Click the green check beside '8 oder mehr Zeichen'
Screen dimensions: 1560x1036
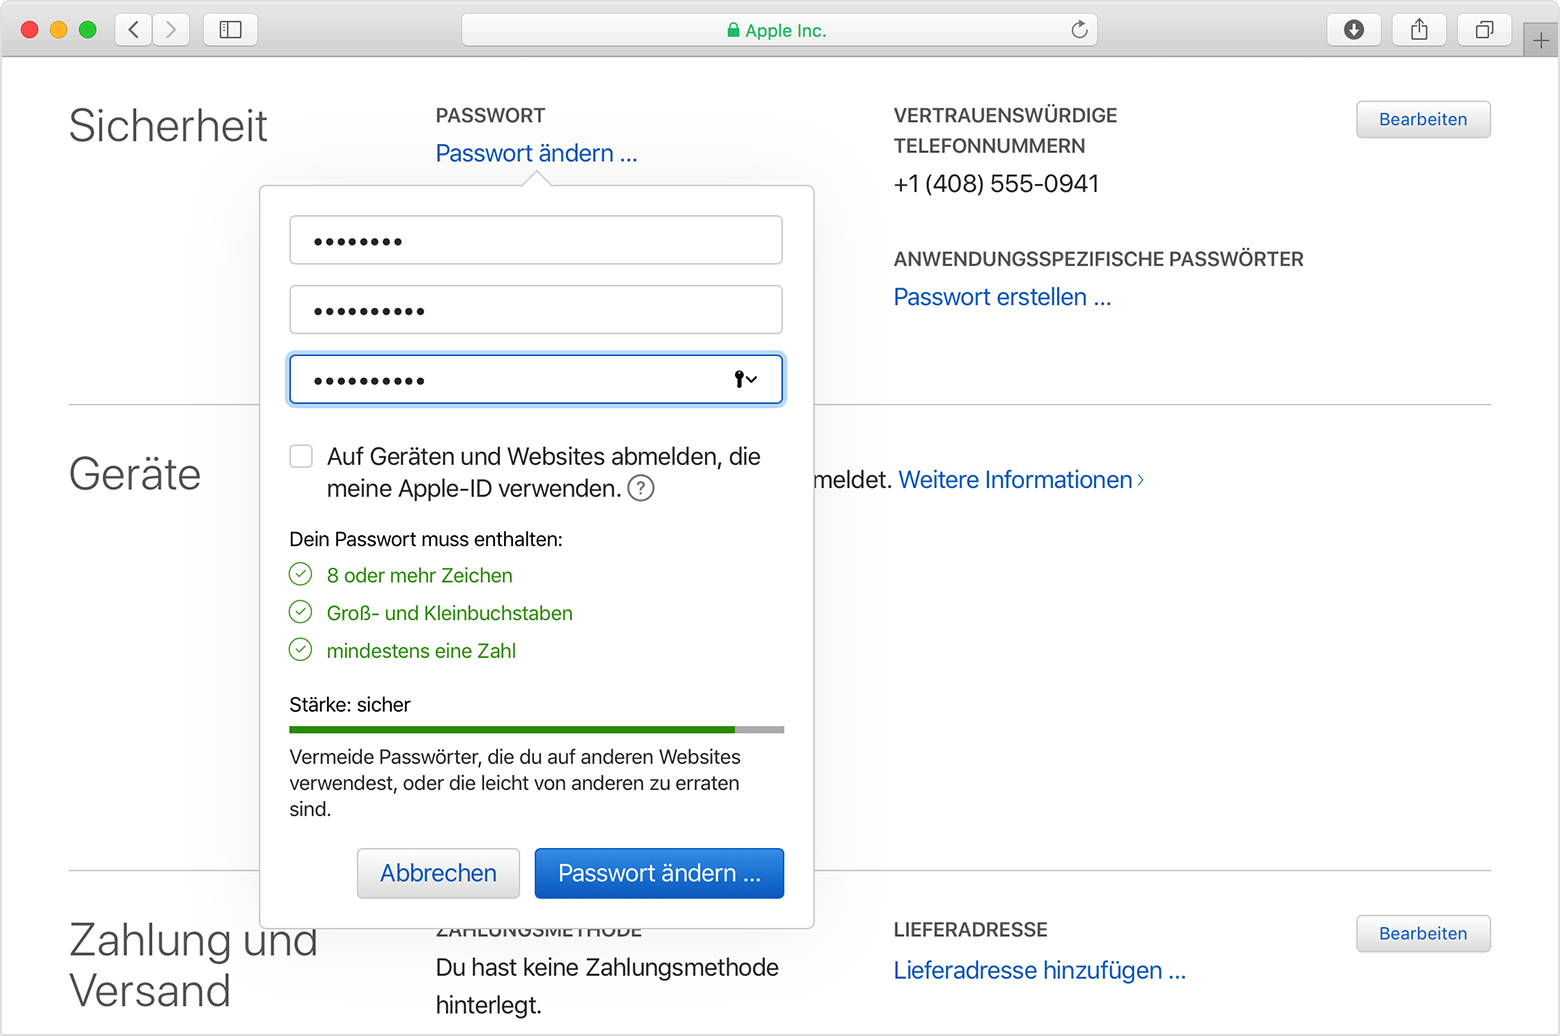click(x=301, y=574)
